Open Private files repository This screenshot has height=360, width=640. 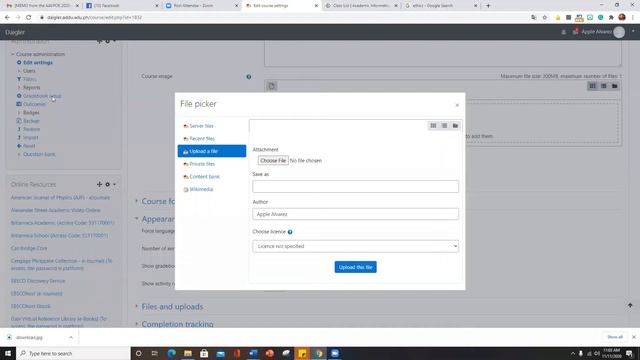[x=202, y=164]
